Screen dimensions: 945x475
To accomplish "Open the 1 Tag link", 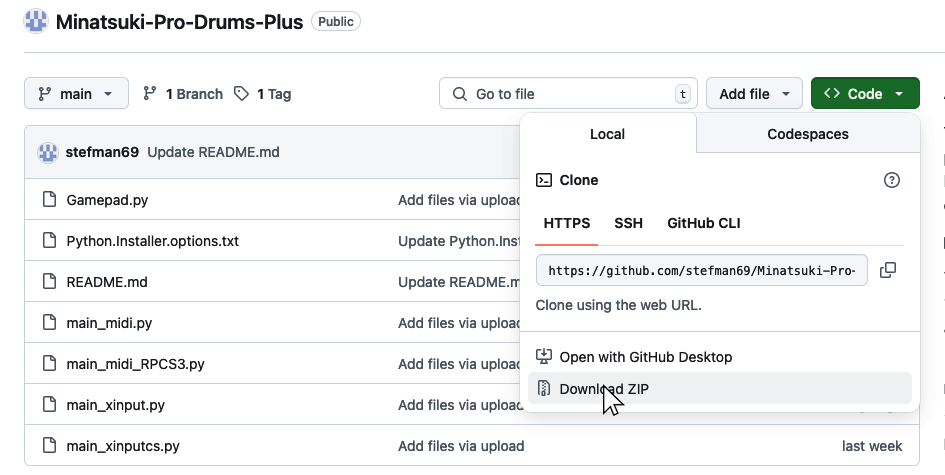I will point(263,94).
